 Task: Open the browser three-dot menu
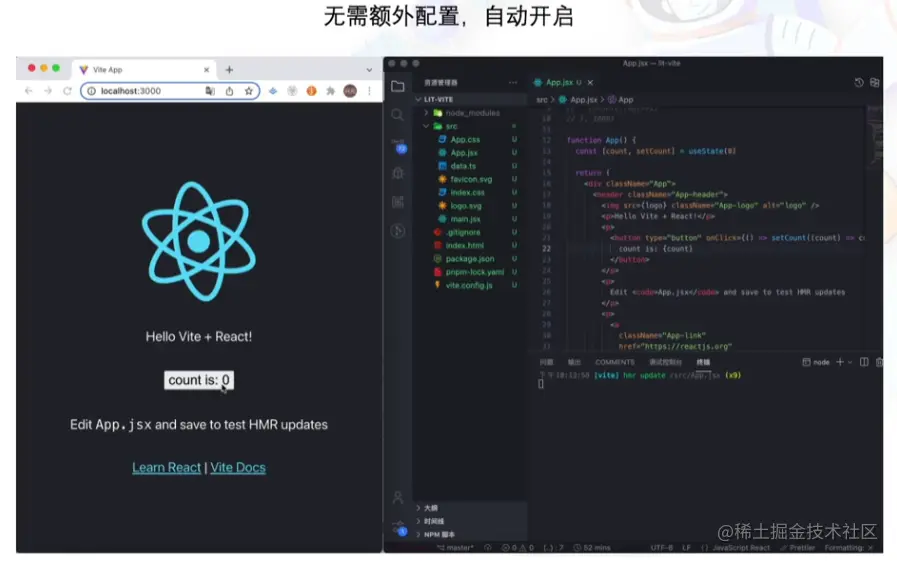[370, 91]
